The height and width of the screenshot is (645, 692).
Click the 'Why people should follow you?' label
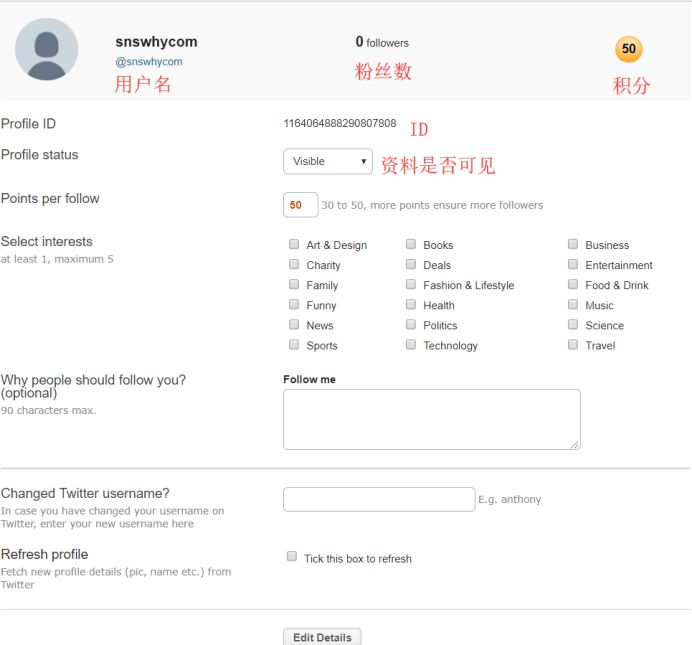point(93,386)
